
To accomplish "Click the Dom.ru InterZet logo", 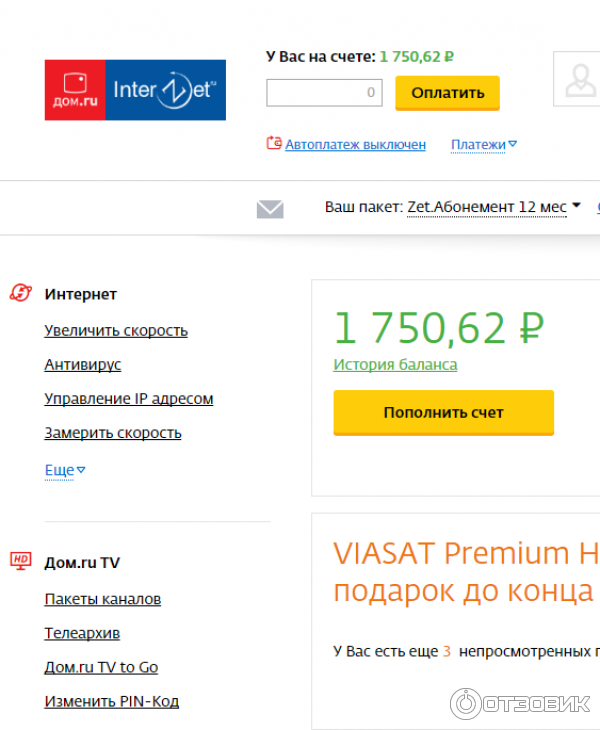I will click(135, 90).
